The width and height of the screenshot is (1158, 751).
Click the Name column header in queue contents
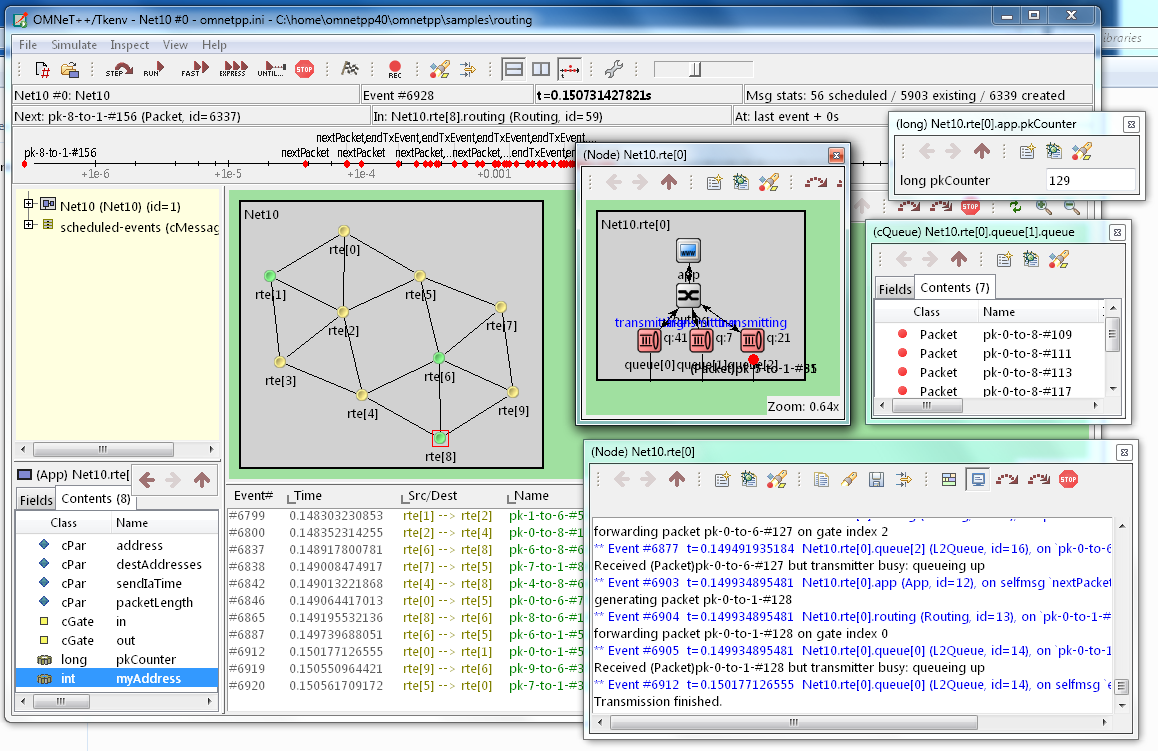tap(998, 312)
